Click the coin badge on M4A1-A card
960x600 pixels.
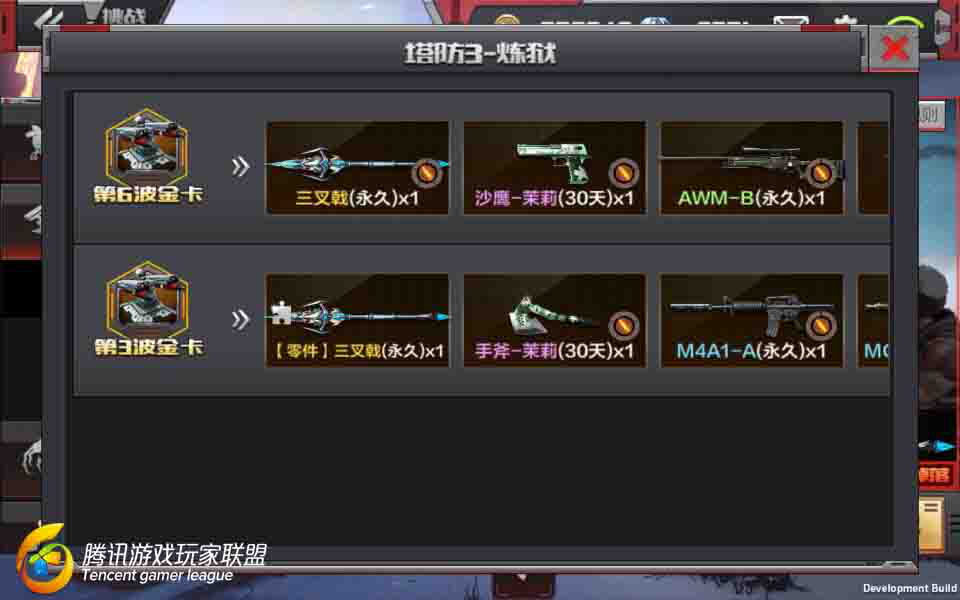(821, 326)
